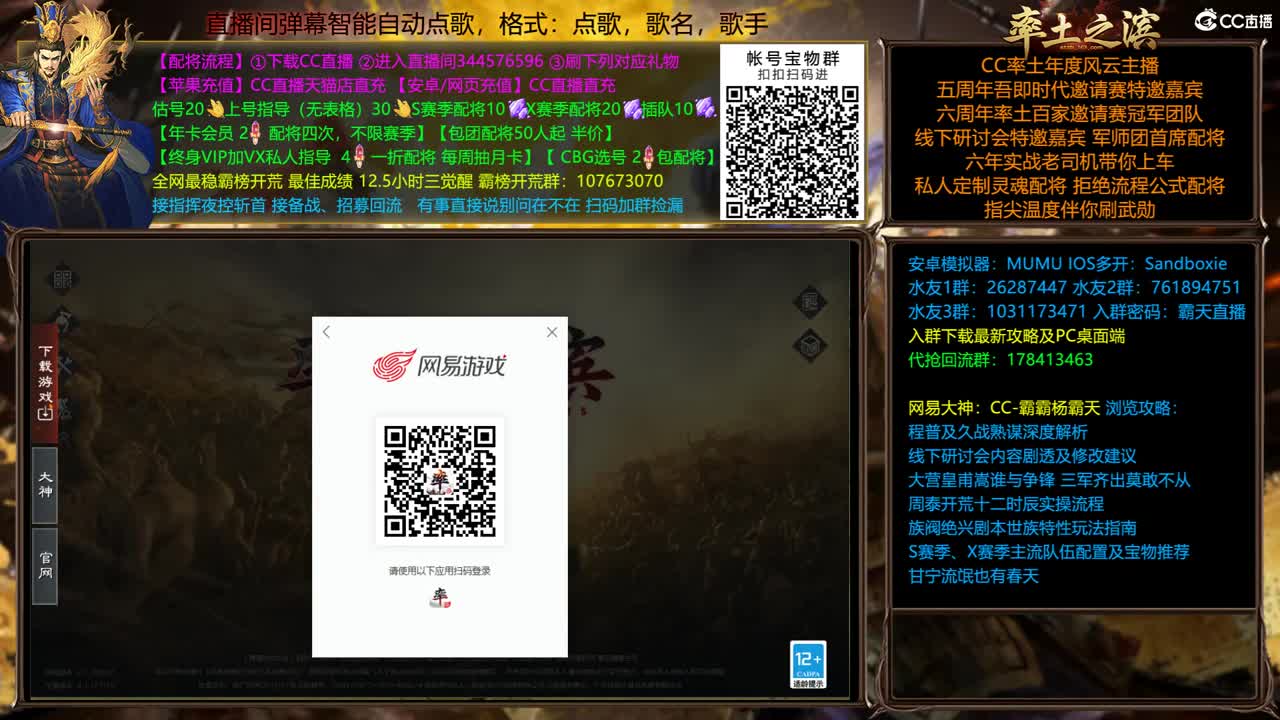
Task: Click the 率土之滨 app icon below the QR code
Action: coord(440,597)
